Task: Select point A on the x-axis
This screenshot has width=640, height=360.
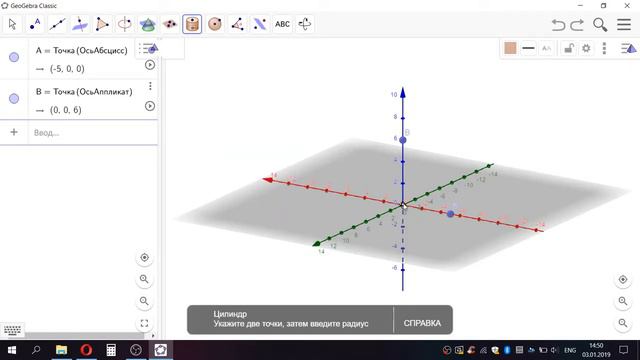Action: (x=450, y=214)
